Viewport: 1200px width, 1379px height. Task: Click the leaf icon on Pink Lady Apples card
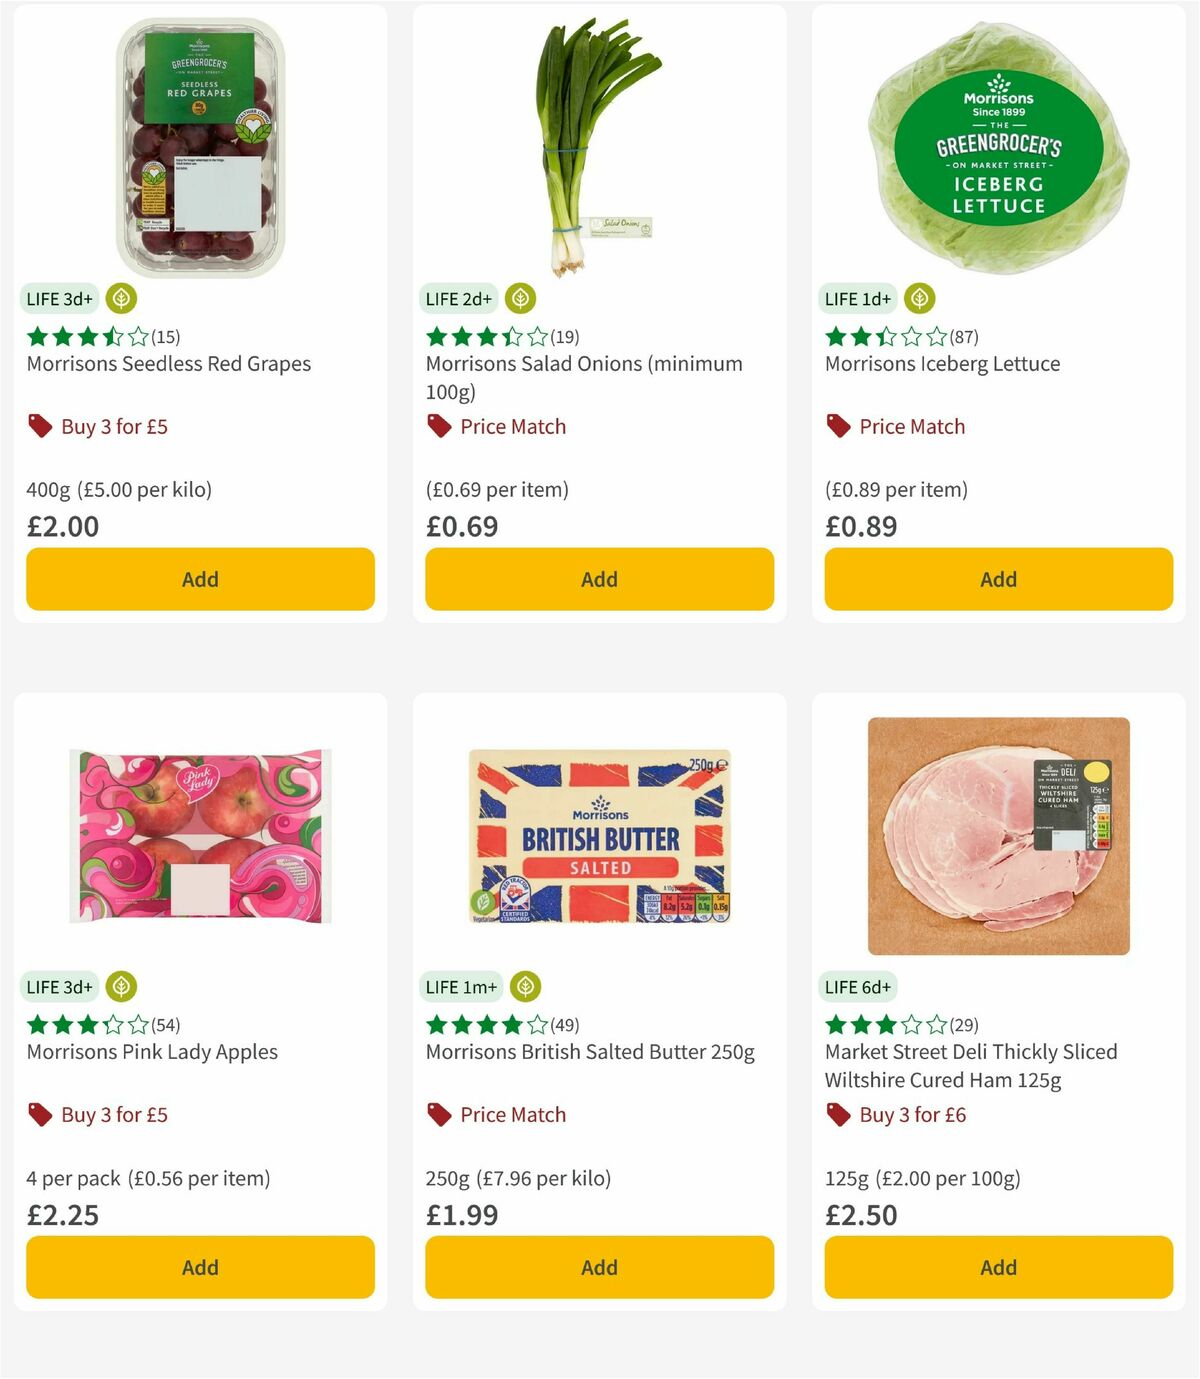(x=120, y=986)
